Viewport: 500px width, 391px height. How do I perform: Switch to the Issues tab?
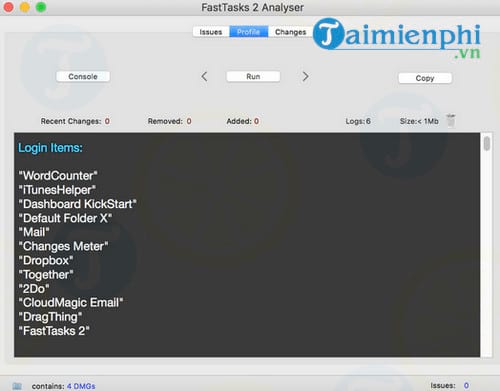coord(211,32)
